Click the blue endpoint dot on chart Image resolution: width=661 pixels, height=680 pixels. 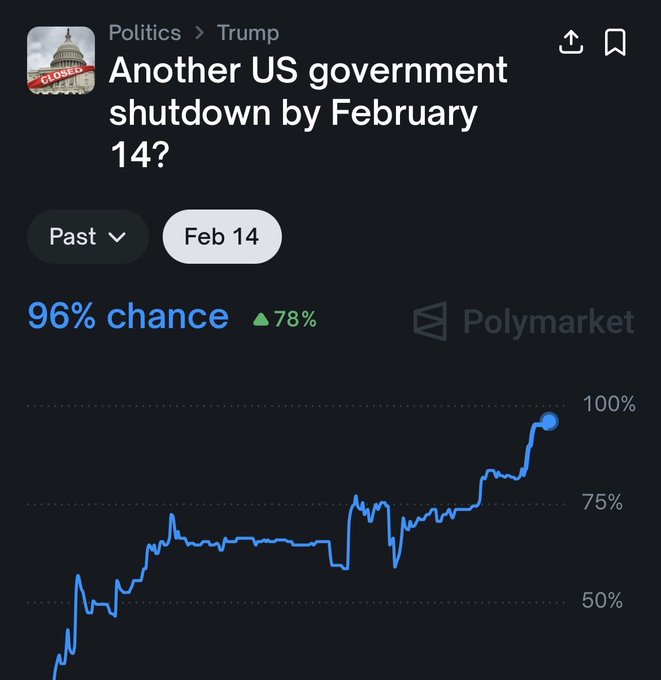point(548,421)
